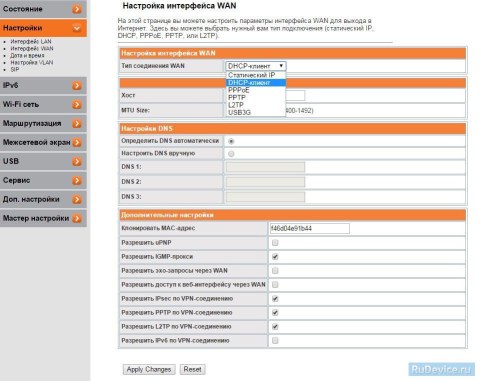Expand the IPv6 section arrow icon
The height and width of the screenshot is (381, 480).
(77, 86)
